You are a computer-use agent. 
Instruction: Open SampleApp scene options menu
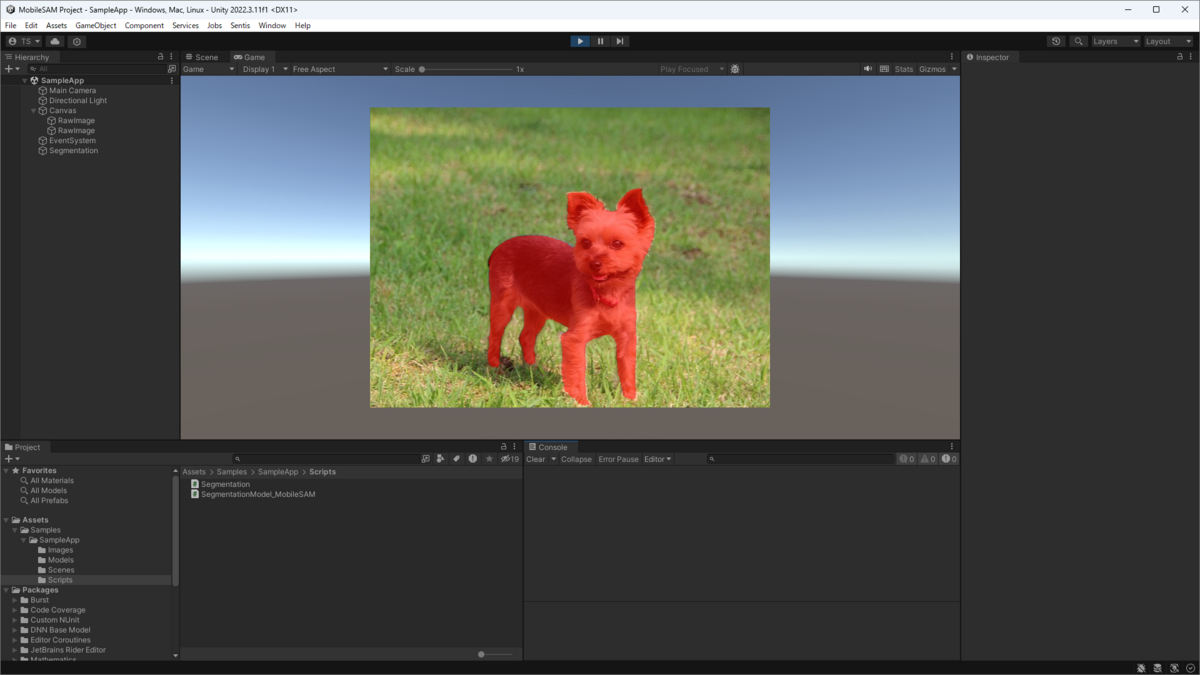(172, 80)
